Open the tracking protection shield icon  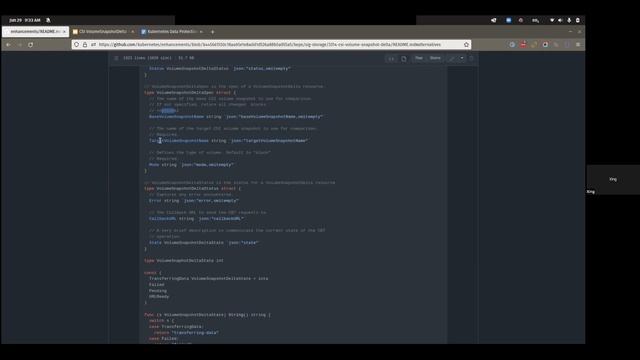pyautogui.click(x=77, y=44)
